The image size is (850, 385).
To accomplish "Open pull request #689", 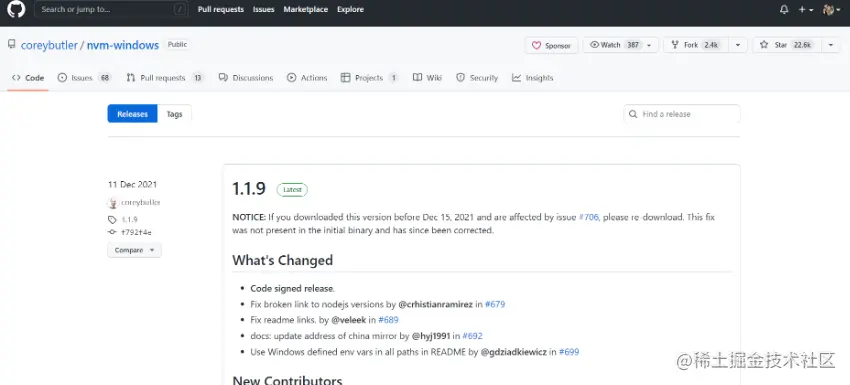I will [388, 320].
